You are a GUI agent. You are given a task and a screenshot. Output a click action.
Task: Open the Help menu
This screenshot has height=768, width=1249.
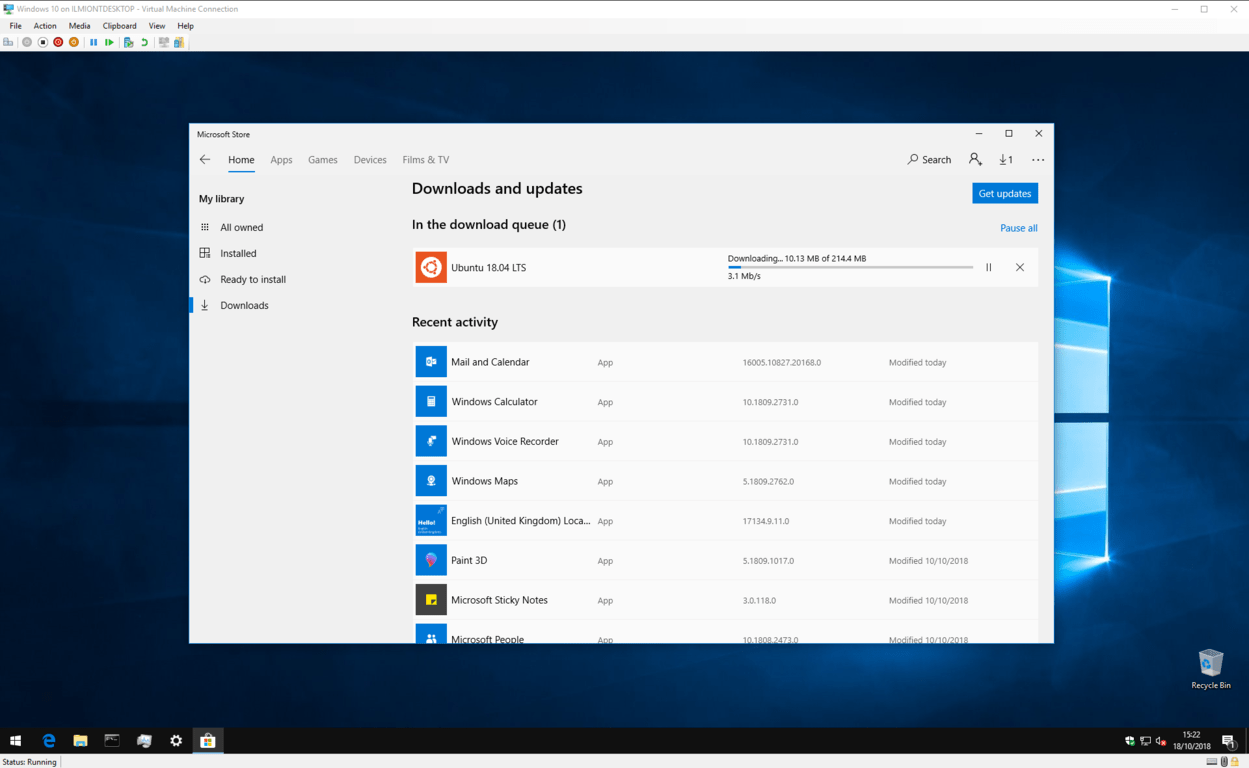click(x=185, y=26)
